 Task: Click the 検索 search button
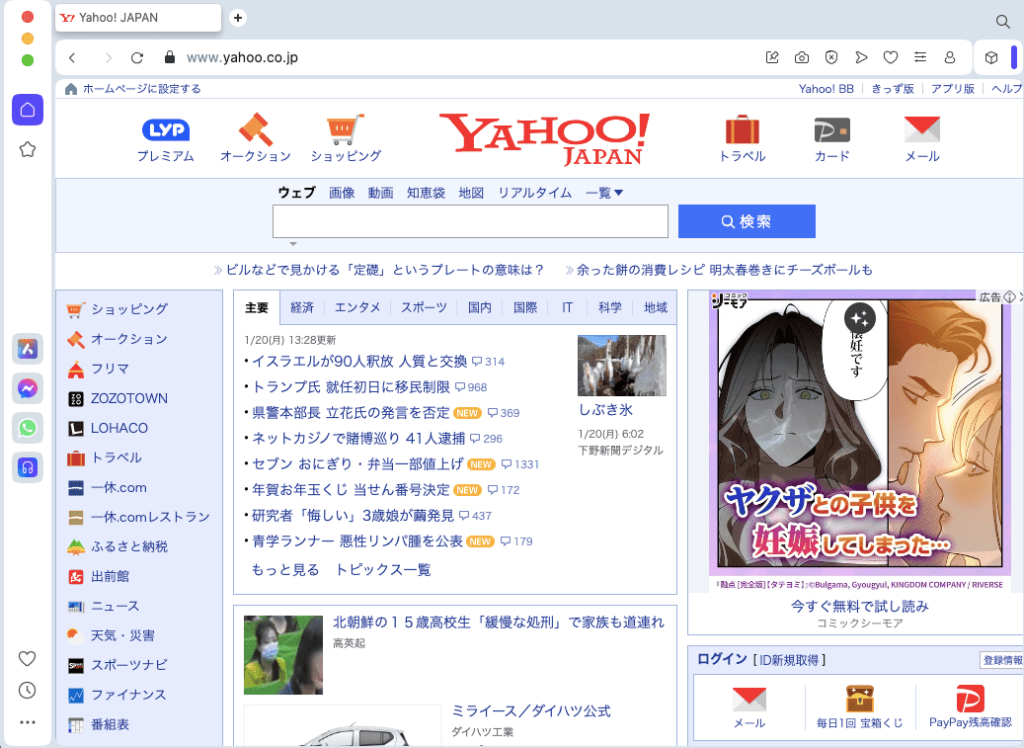point(746,220)
